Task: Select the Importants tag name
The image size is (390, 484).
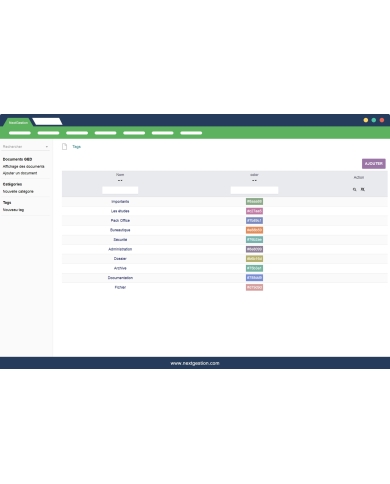Action: click(120, 202)
